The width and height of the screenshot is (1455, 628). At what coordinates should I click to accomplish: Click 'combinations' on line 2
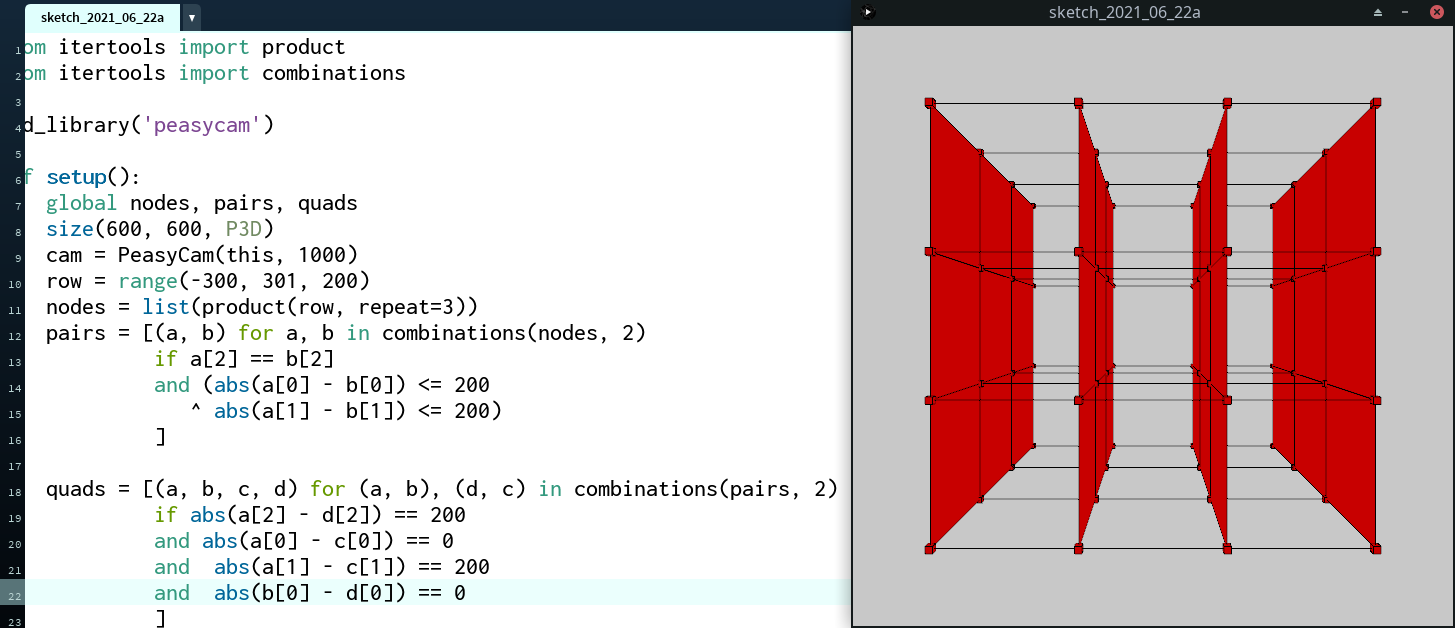coord(333,73)
